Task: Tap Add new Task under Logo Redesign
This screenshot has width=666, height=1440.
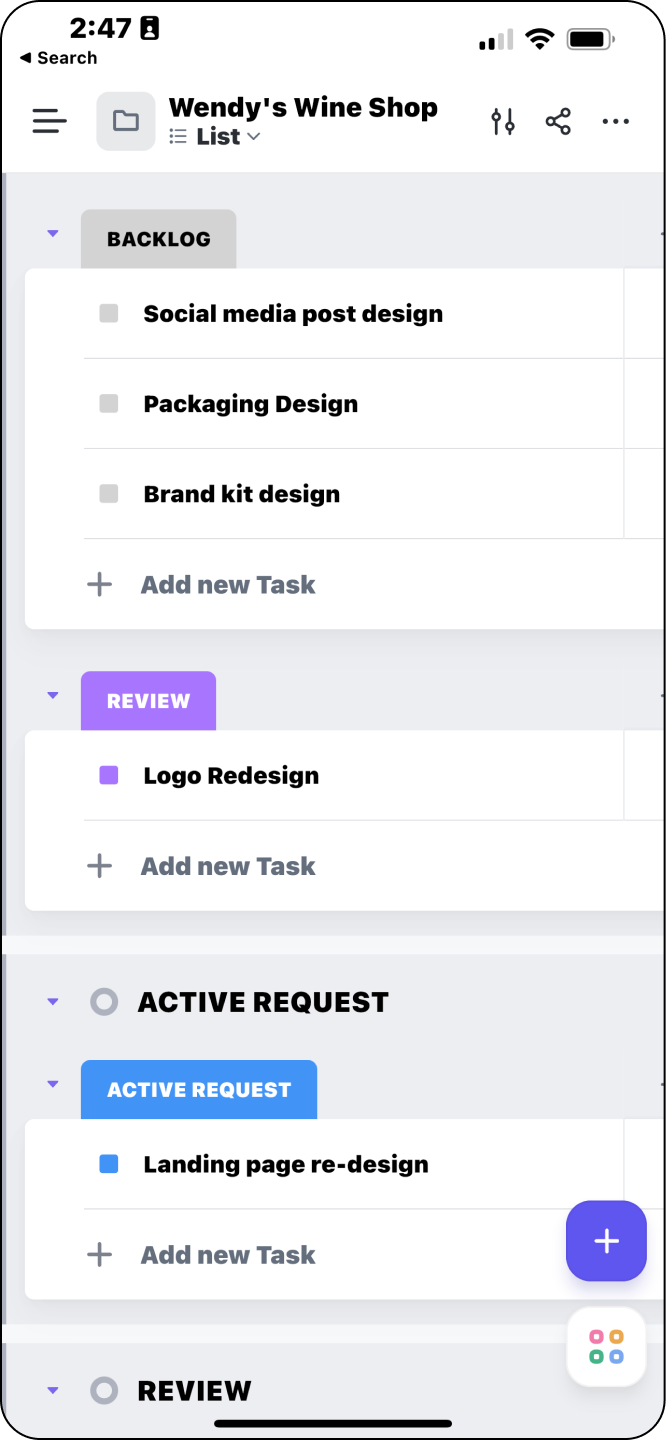Action: [x=228, y=866]
